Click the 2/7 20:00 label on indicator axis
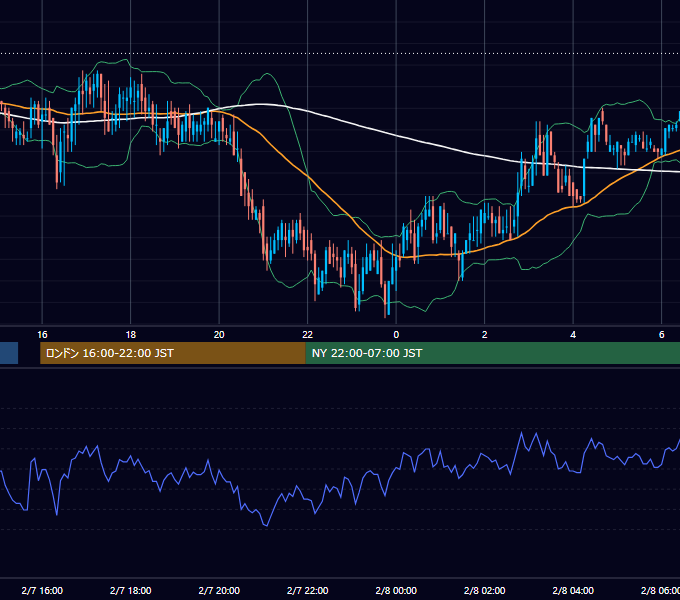This screenshot has height=600, width=680. [x=219, y=590]
